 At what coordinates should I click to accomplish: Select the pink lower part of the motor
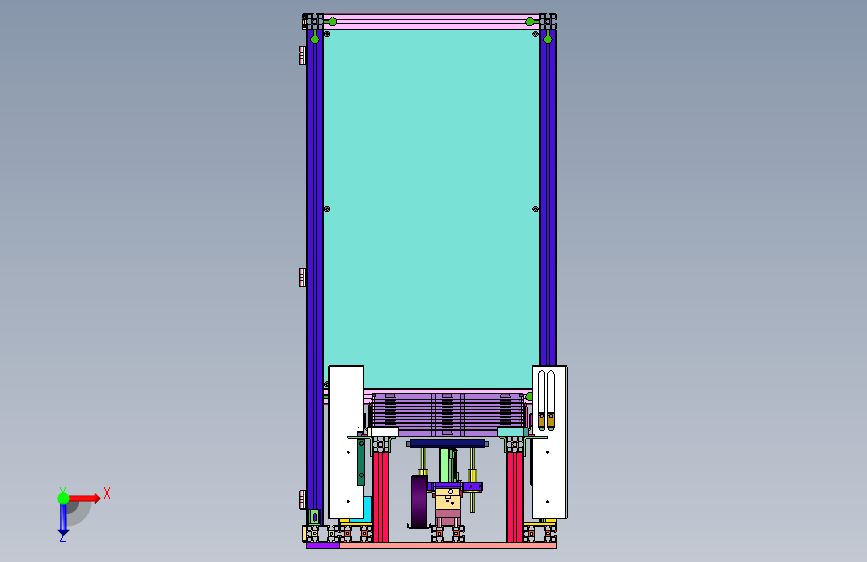click(x=448, y=519)
